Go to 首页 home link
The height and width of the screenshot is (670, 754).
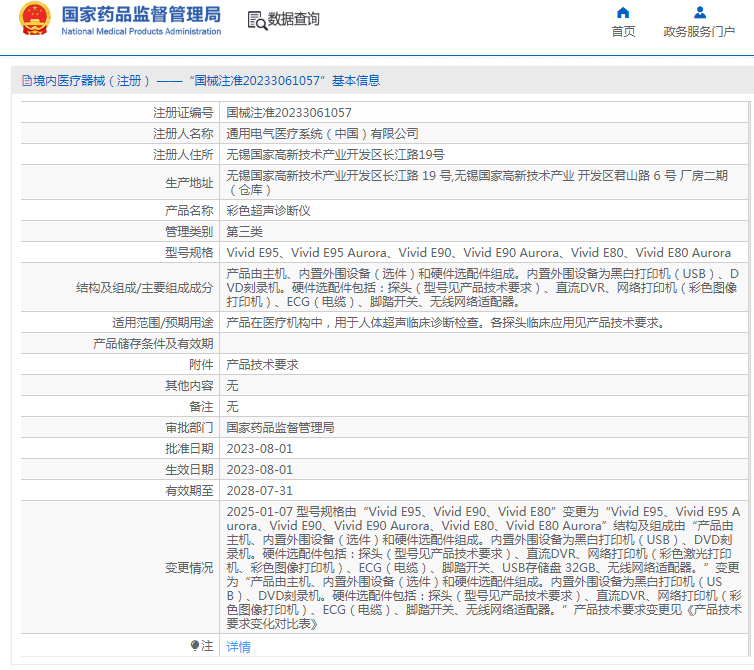pos(623,32)
